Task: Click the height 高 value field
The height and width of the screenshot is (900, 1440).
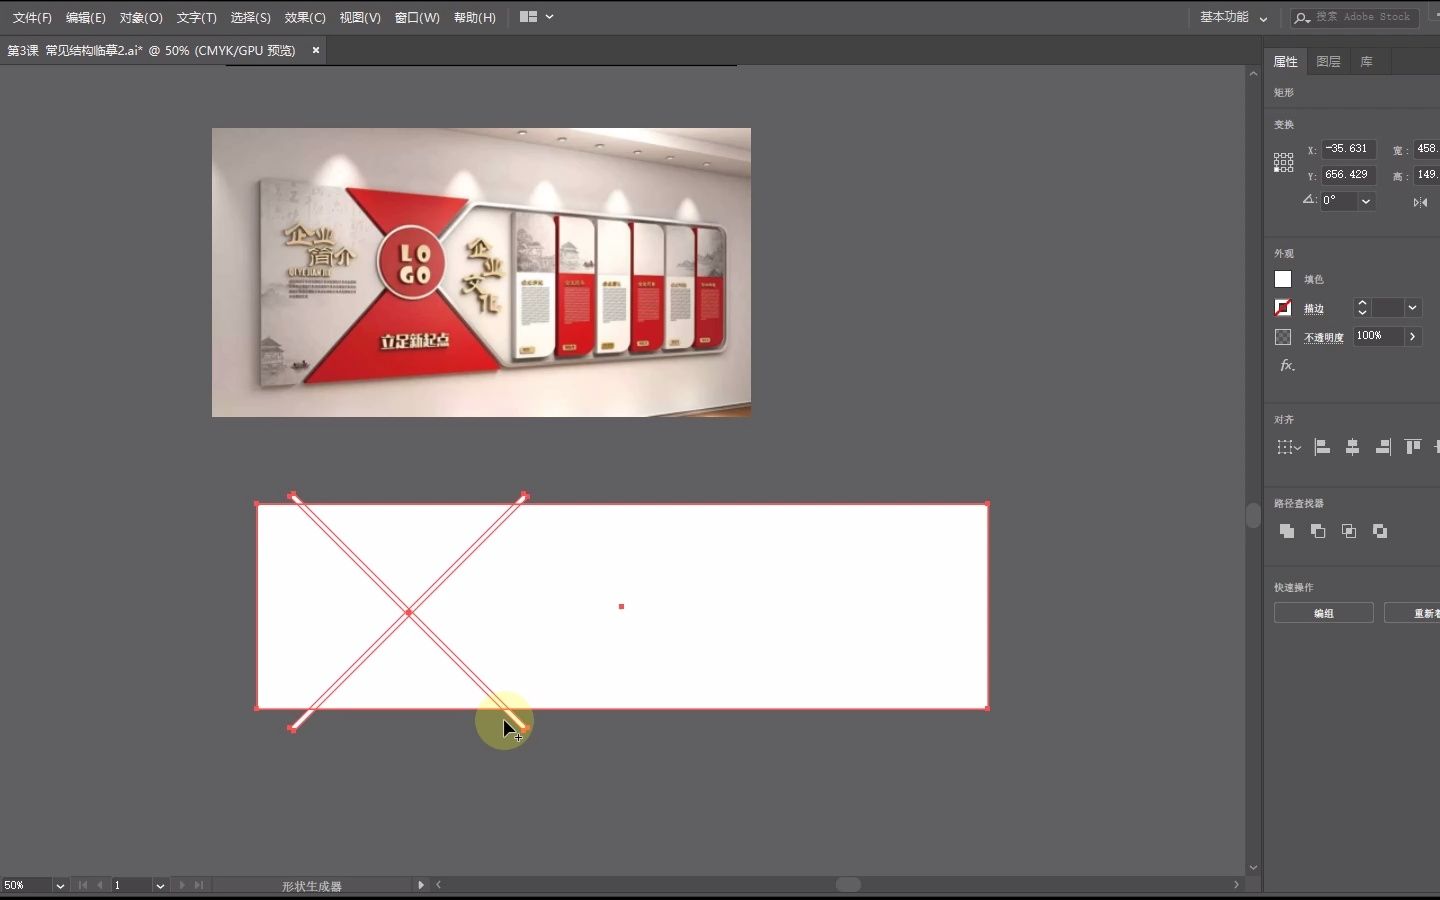Action: (x=1427, y=175)
